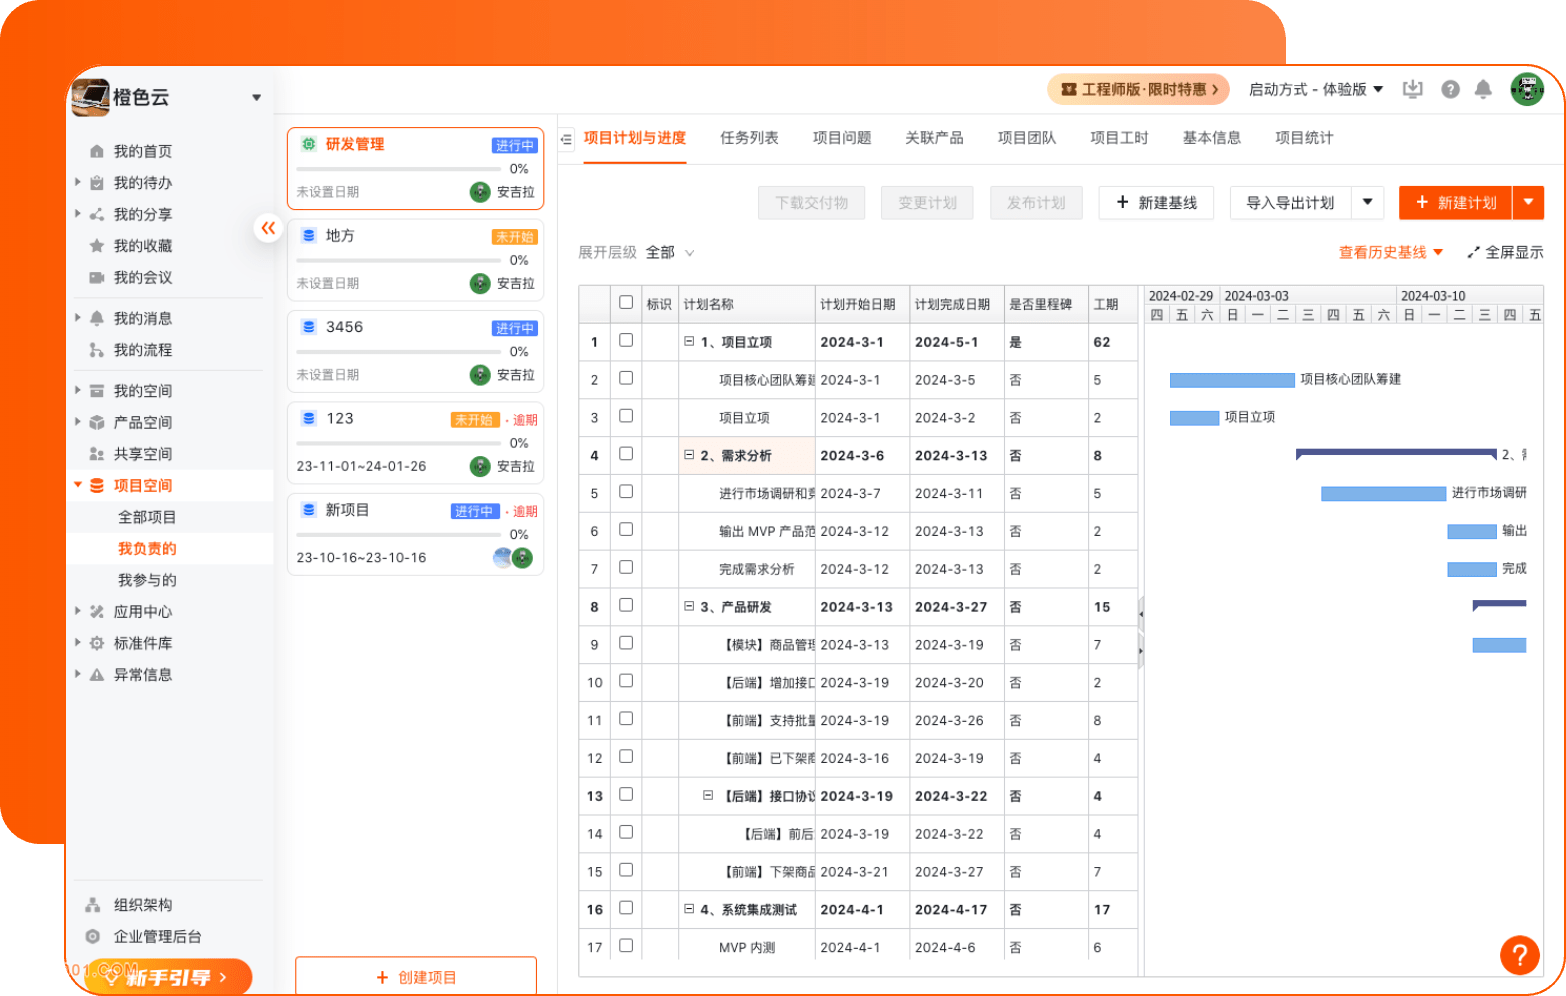This screenshot has width=1566, height=996.
Task: Click the notification bell icon in header
Action: (1483, 90)
